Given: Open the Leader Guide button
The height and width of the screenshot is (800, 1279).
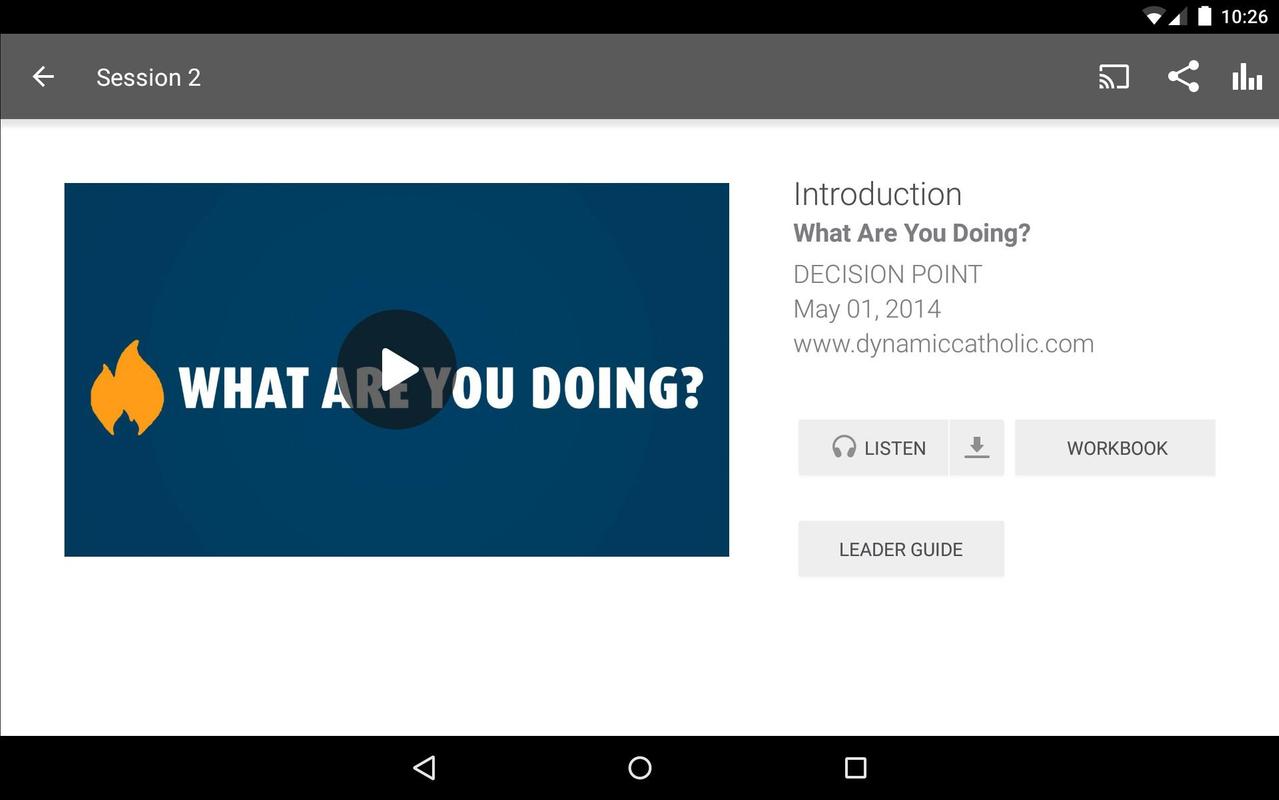Looking at the screenshot, I should tap(901, 549).
